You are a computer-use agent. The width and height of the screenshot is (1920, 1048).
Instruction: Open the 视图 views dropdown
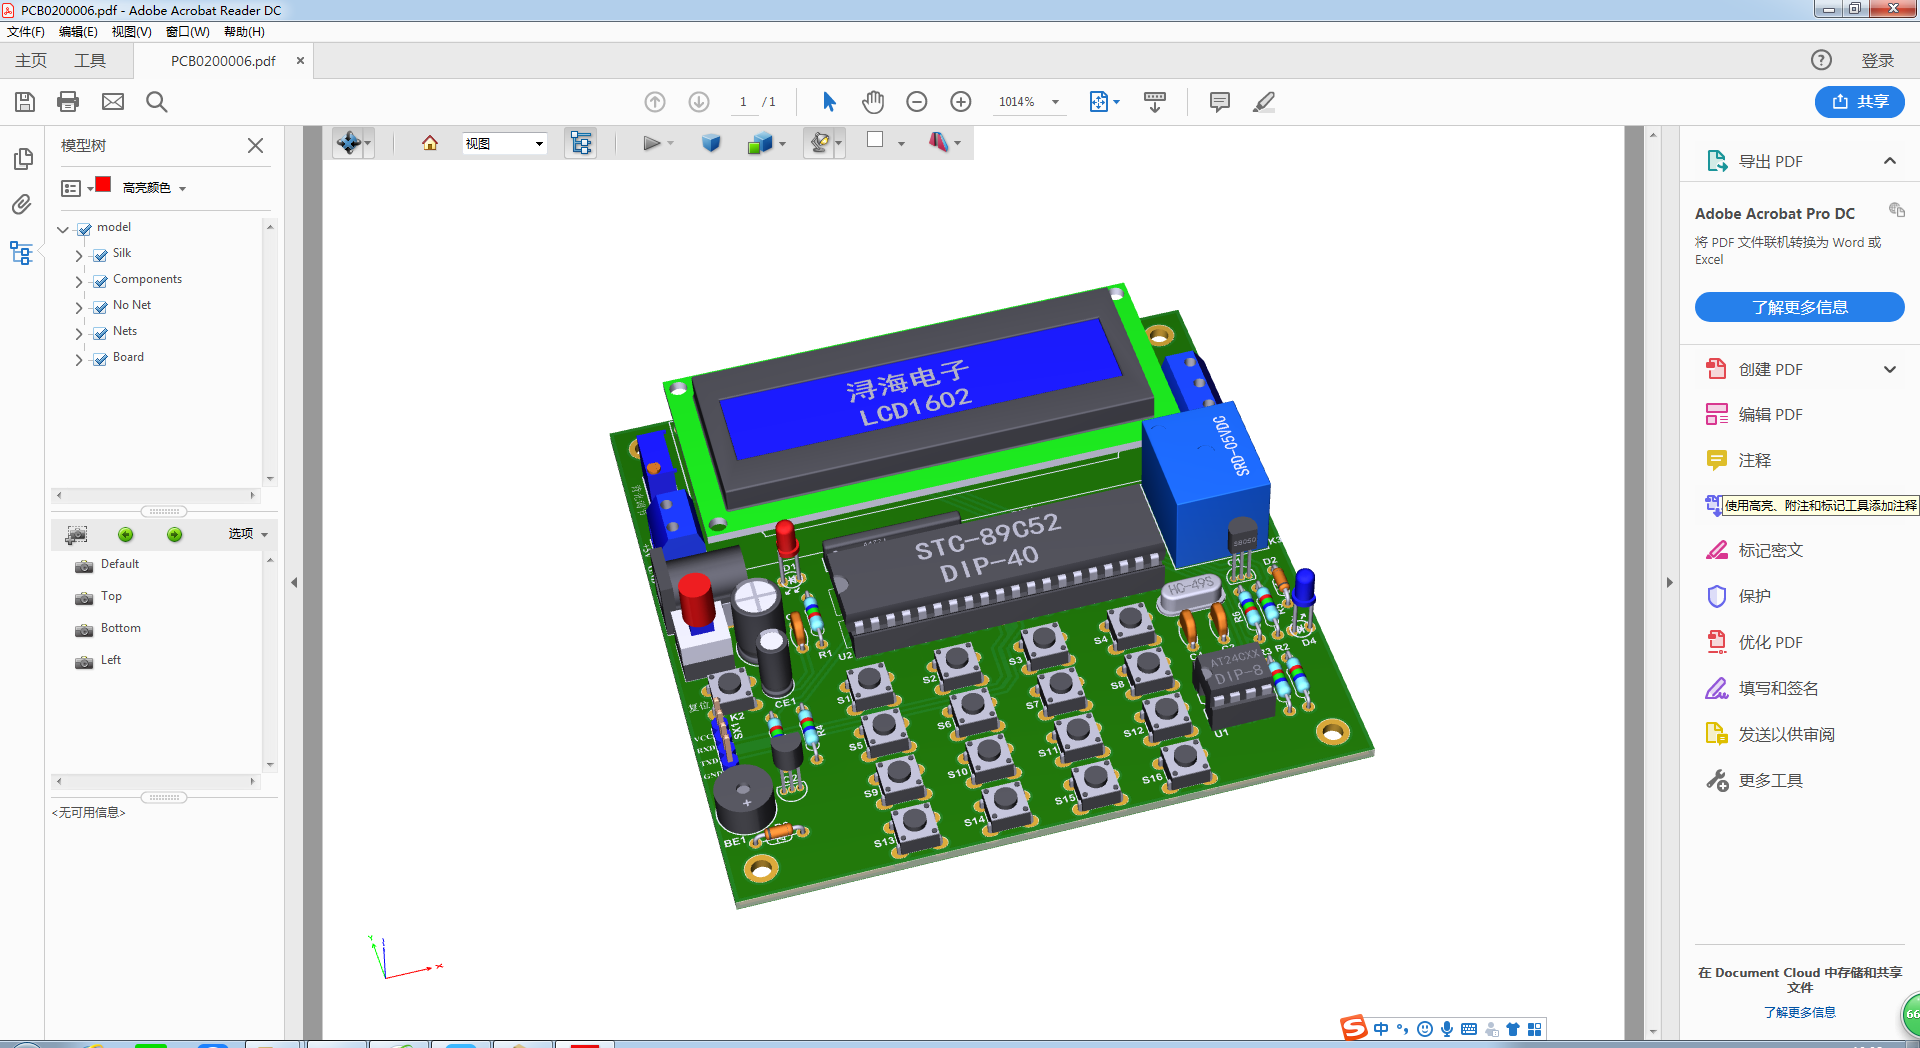point(504,143)
